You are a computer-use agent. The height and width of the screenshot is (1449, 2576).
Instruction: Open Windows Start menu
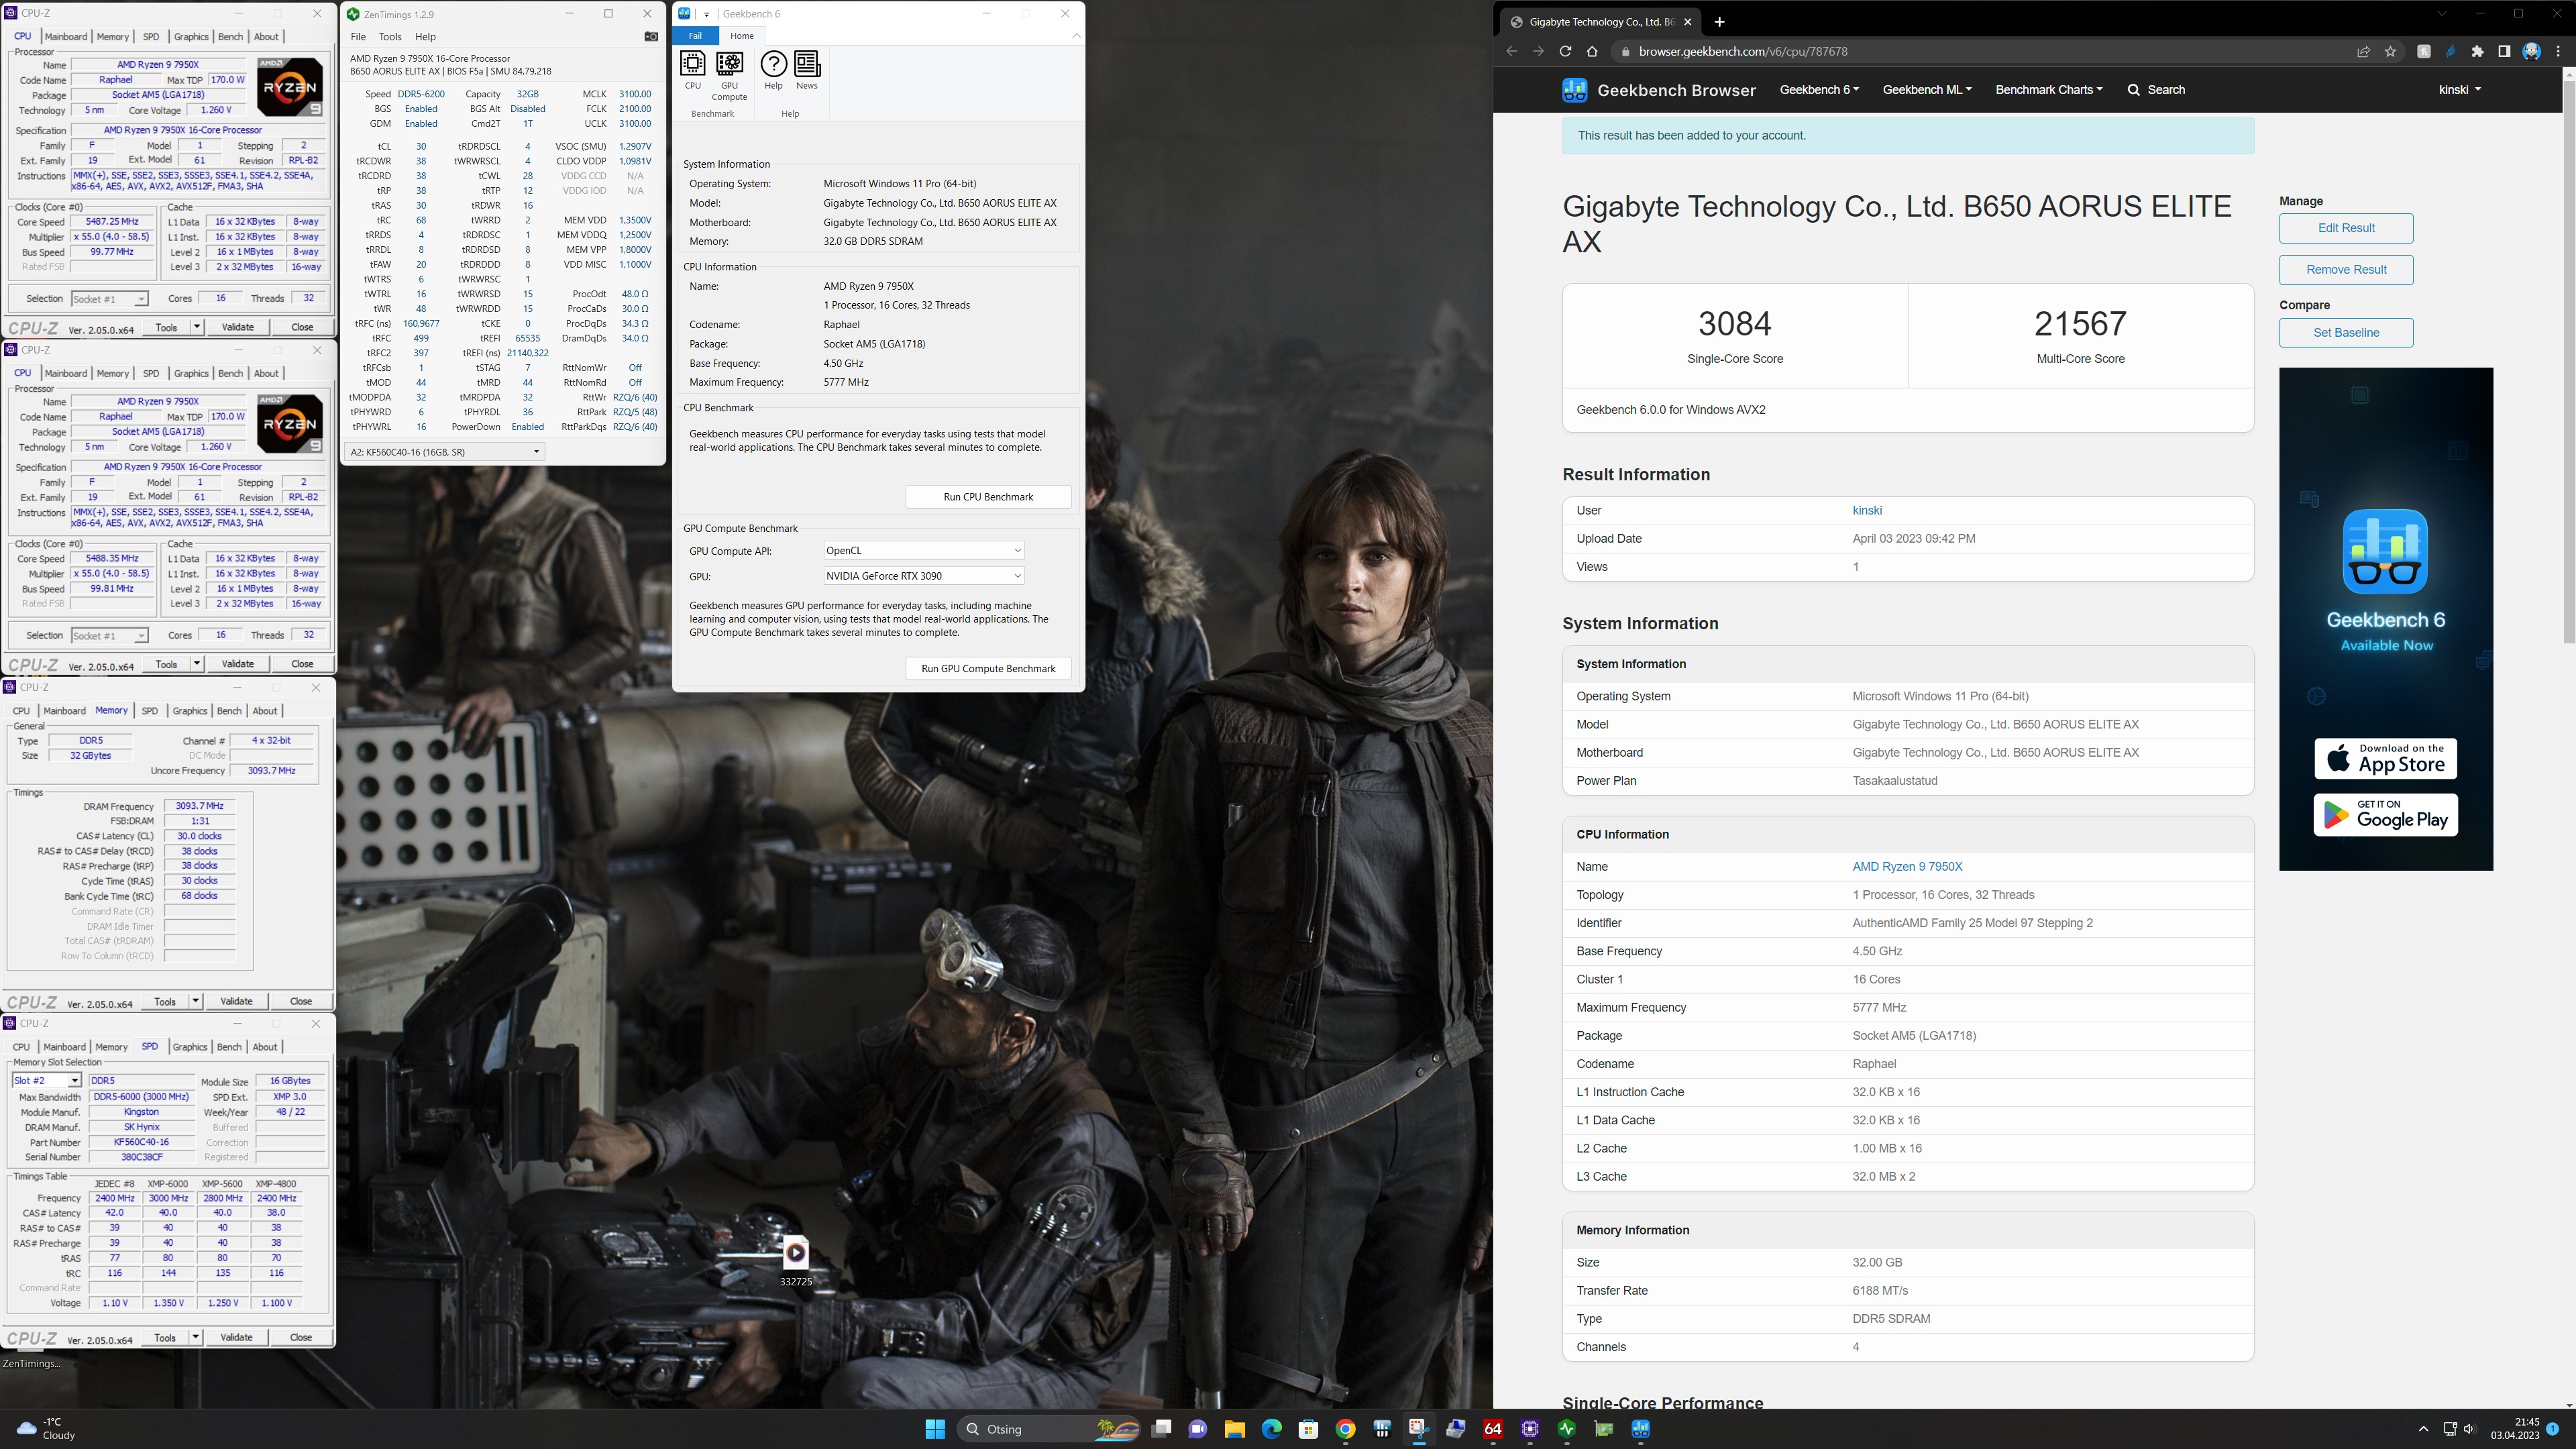[x=935, y=1429]
